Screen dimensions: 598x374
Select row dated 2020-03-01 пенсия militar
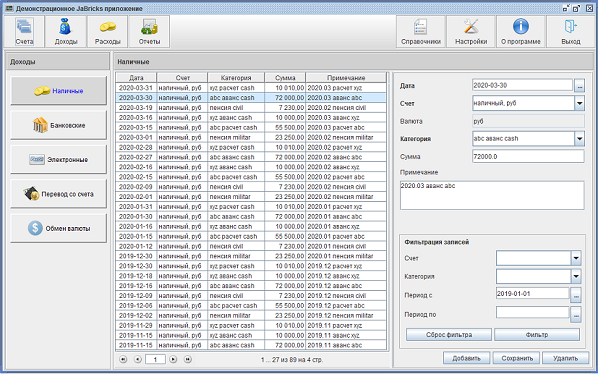[x=251, y=137]
